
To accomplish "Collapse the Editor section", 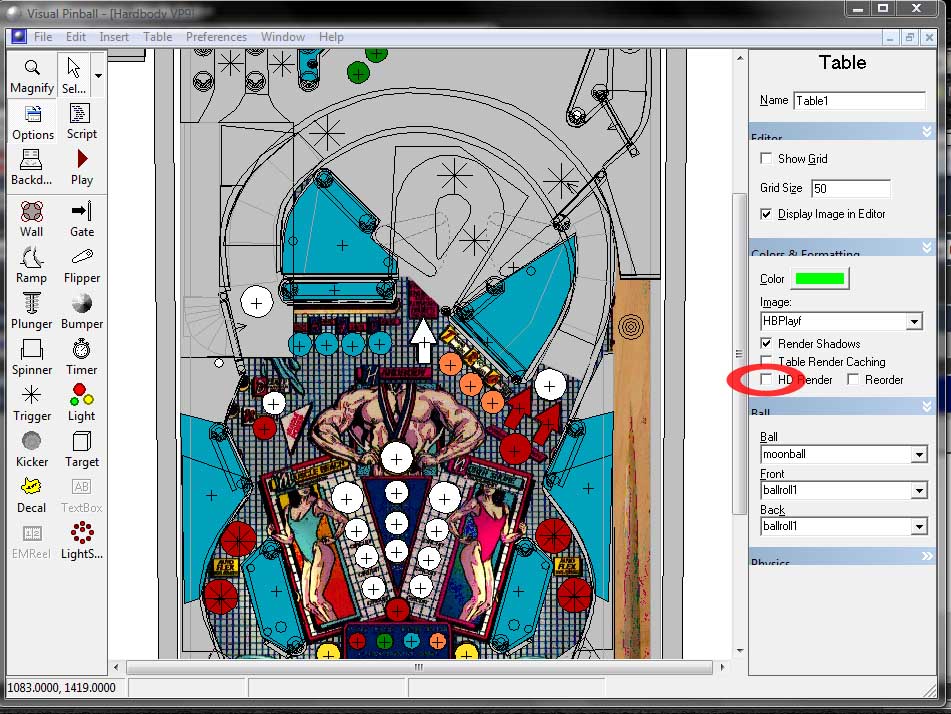I will coord(926,132).
